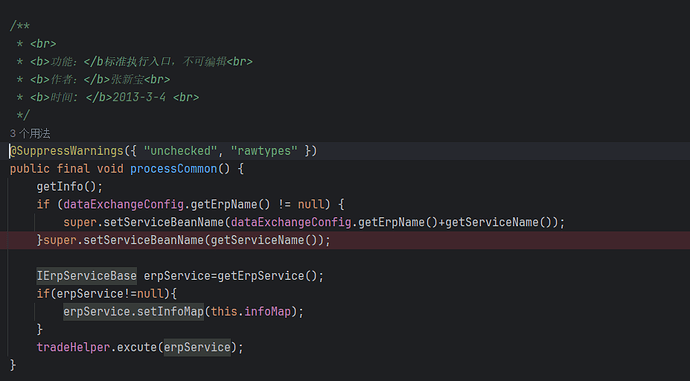Click the "unchecked" string literal
The height and width of the screenshot is (381, 690).
(x=180, y=151)
